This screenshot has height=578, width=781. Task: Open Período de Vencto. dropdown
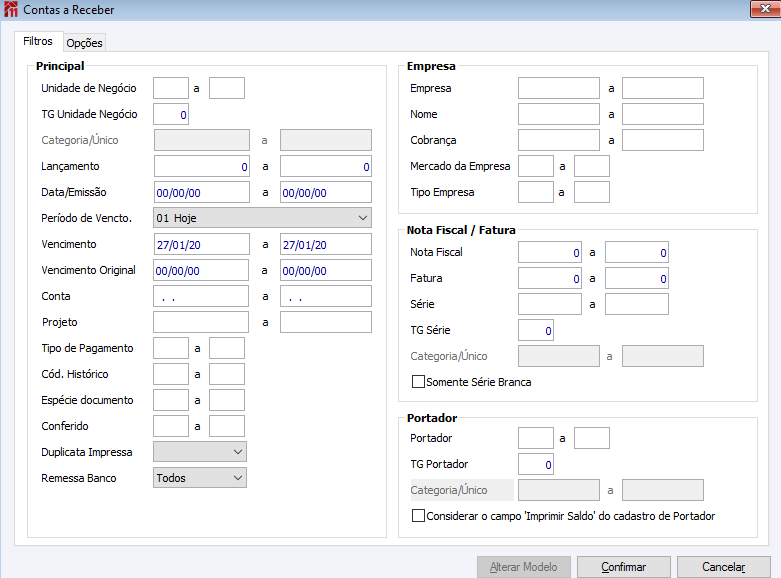262,218
